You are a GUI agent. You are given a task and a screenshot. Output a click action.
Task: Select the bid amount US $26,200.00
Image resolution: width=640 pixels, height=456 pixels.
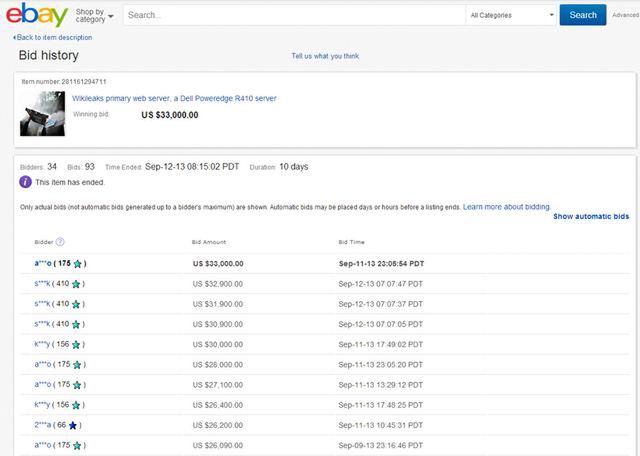pos(218,425)
